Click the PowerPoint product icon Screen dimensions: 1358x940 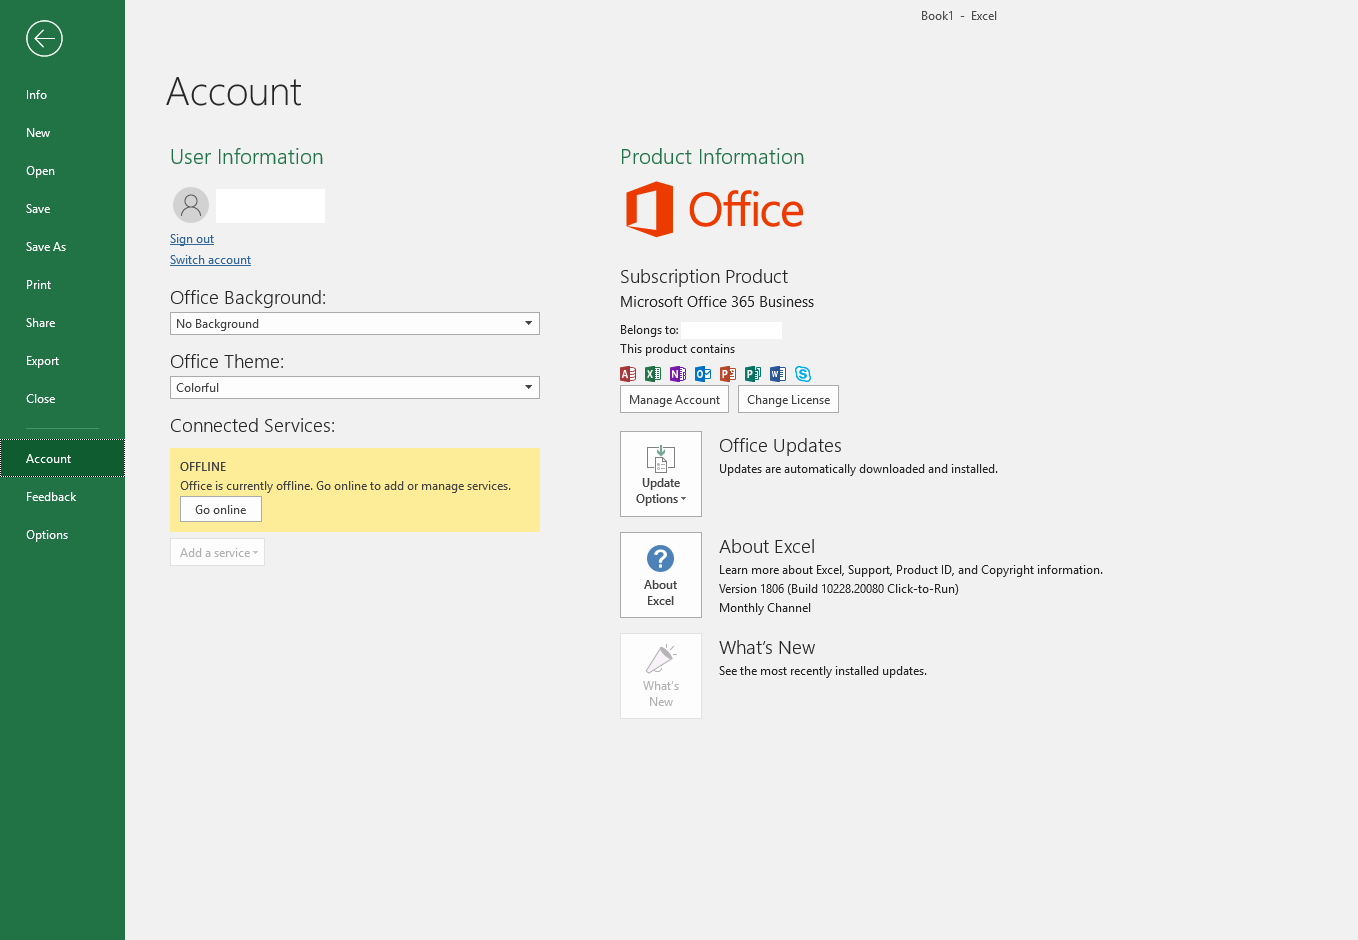728,374
